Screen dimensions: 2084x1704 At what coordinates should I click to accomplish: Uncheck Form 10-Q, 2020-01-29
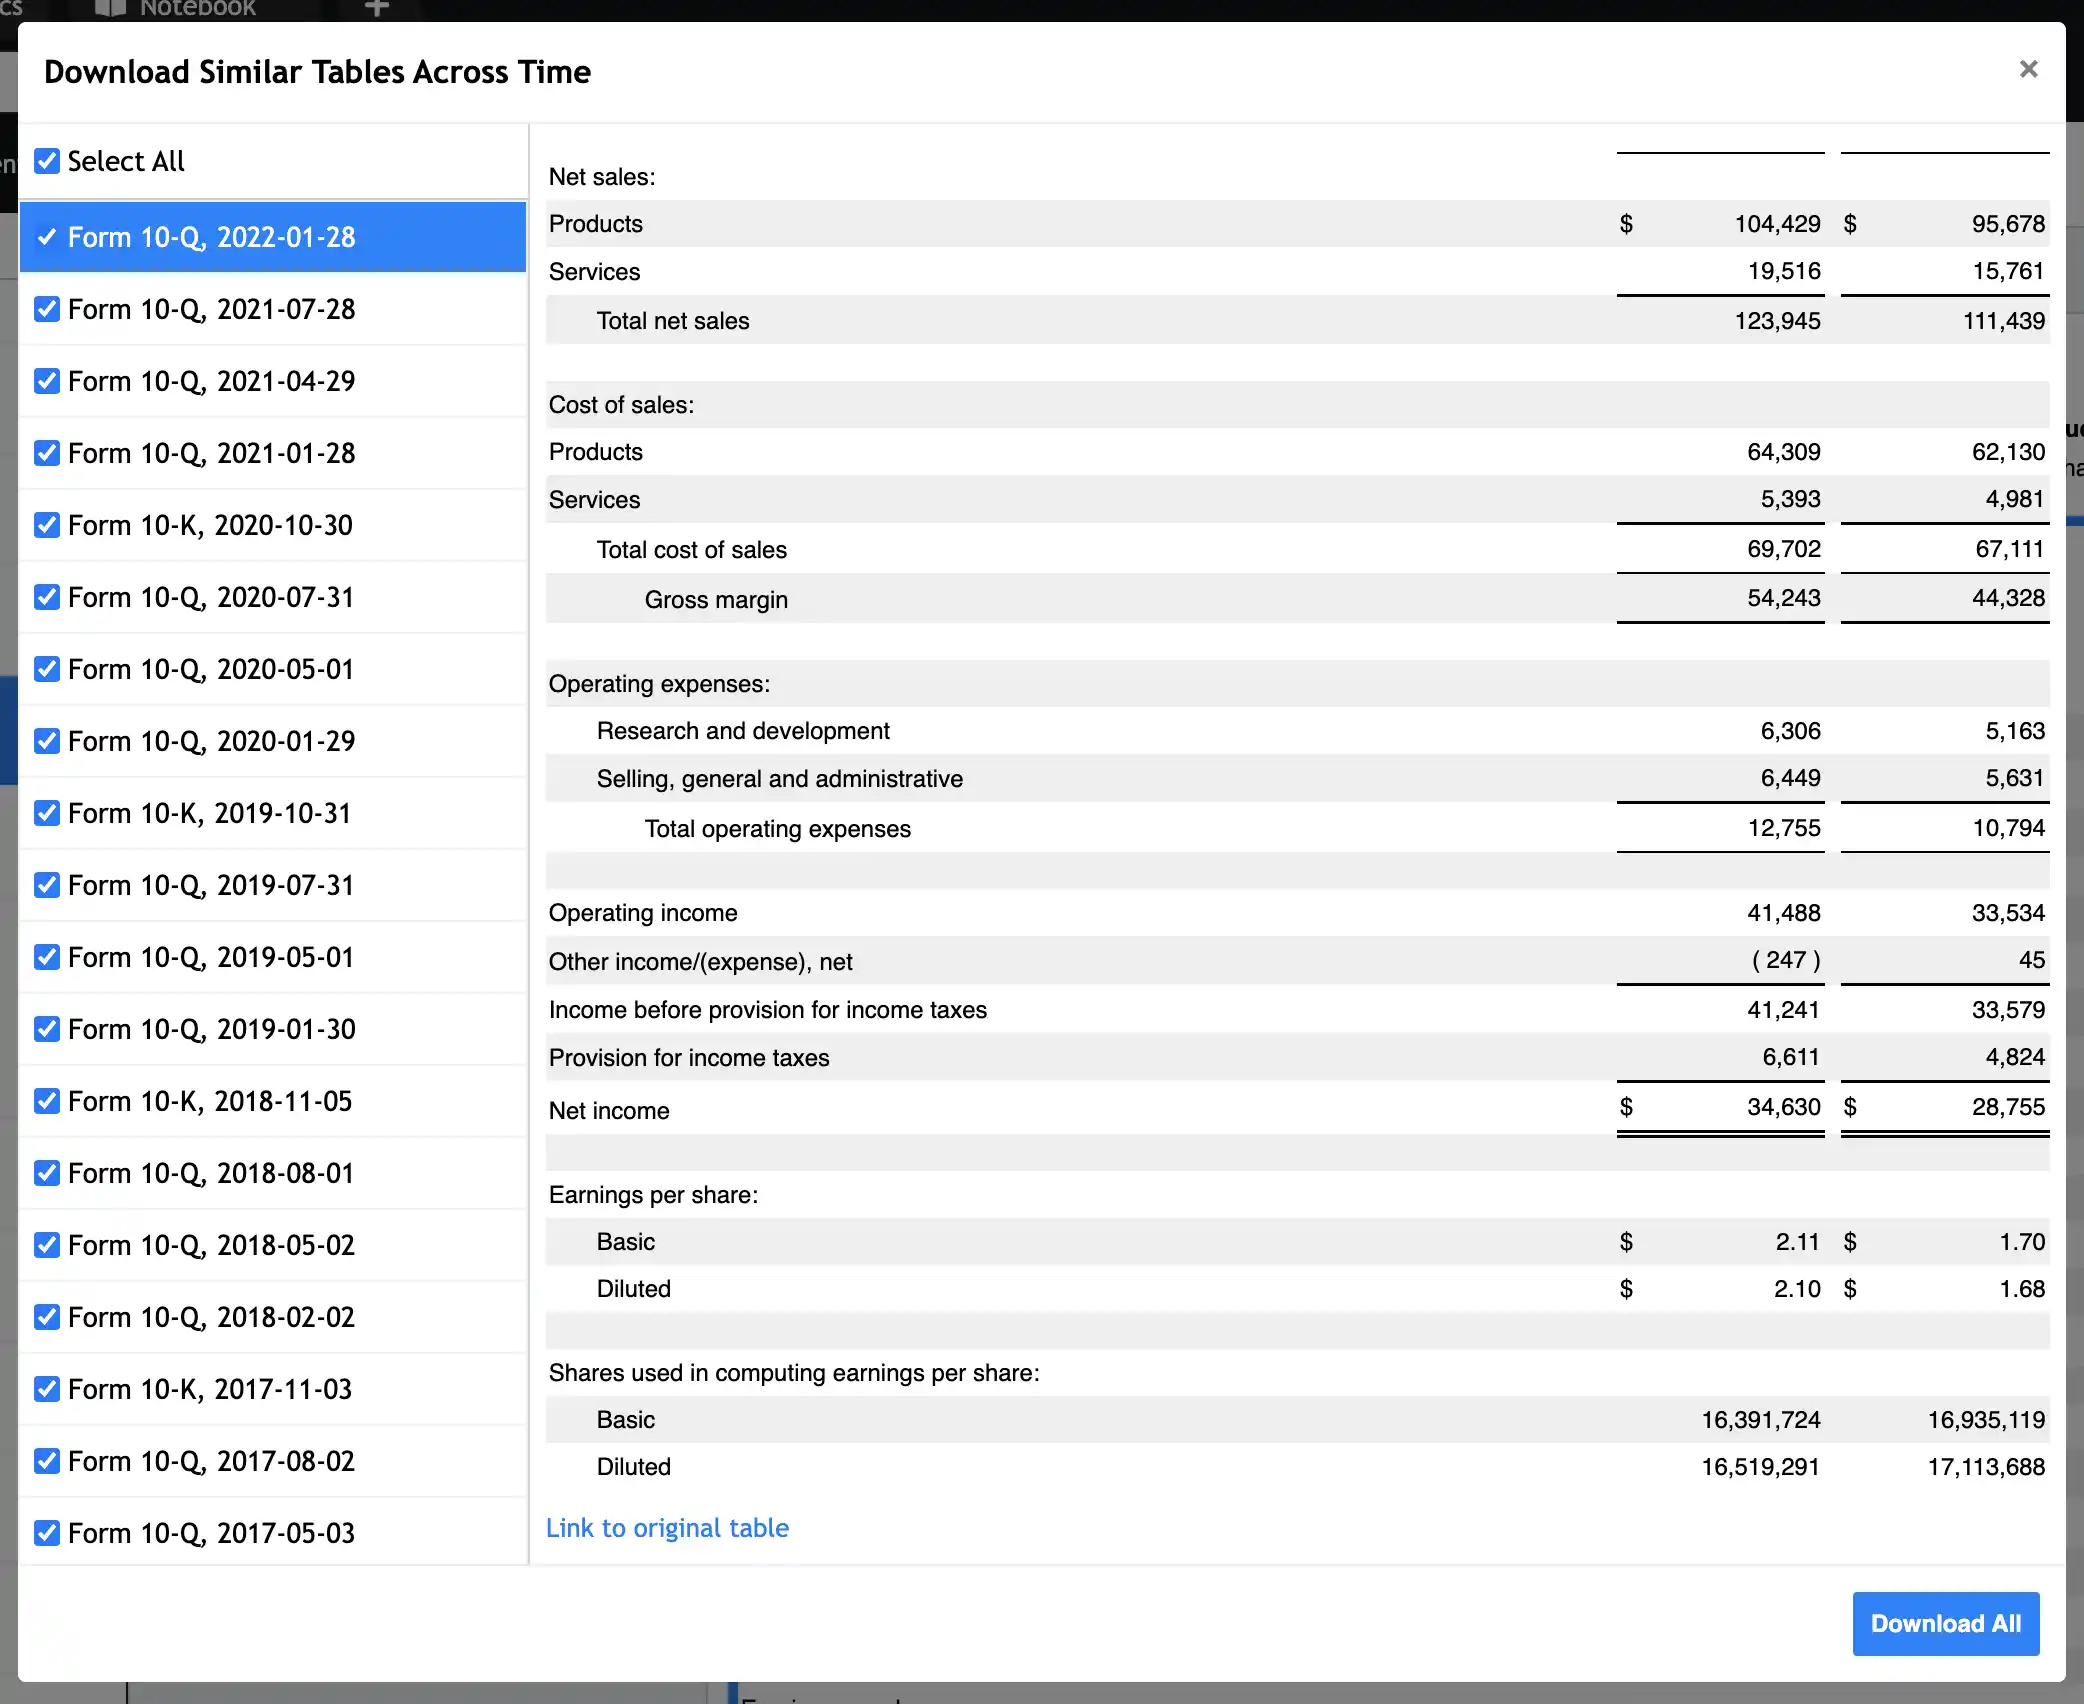pyautogui.click(x=46, y=741)
